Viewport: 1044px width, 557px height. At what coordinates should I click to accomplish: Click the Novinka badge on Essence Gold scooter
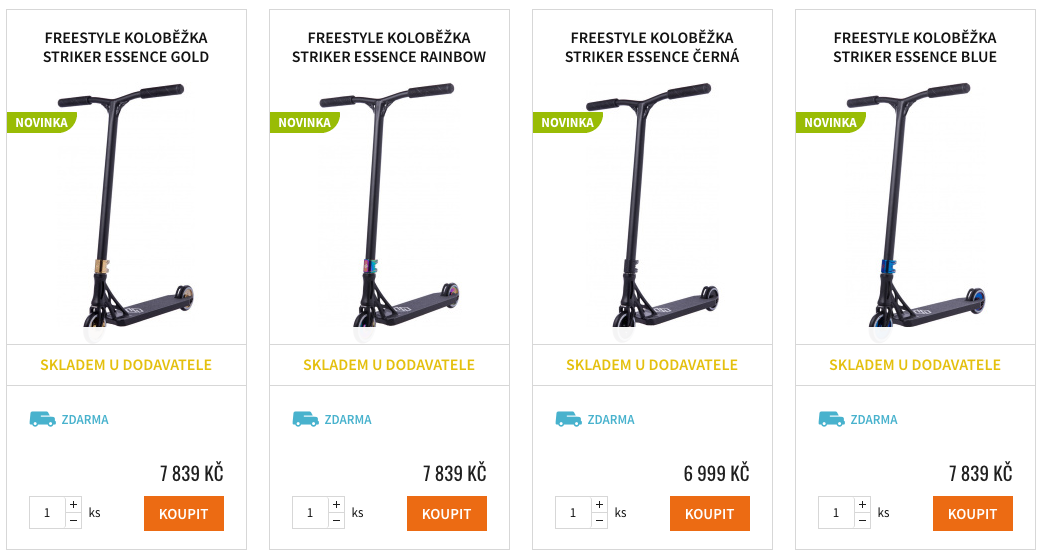[41, 123]
